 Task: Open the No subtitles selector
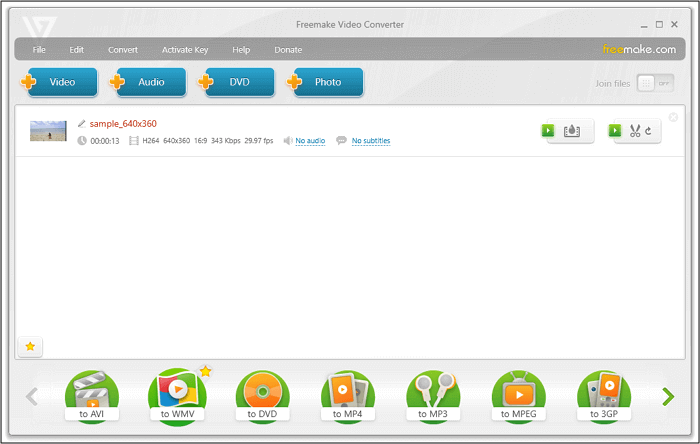pyautogui.click(x=370, y=141)
